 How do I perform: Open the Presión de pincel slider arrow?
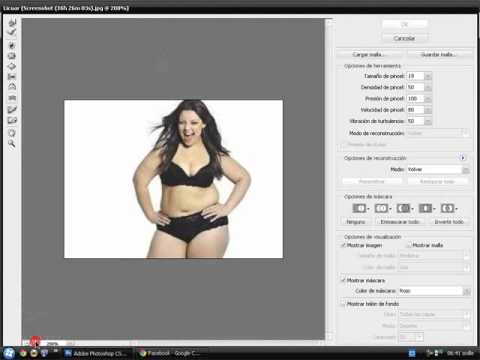pos(428,99)
